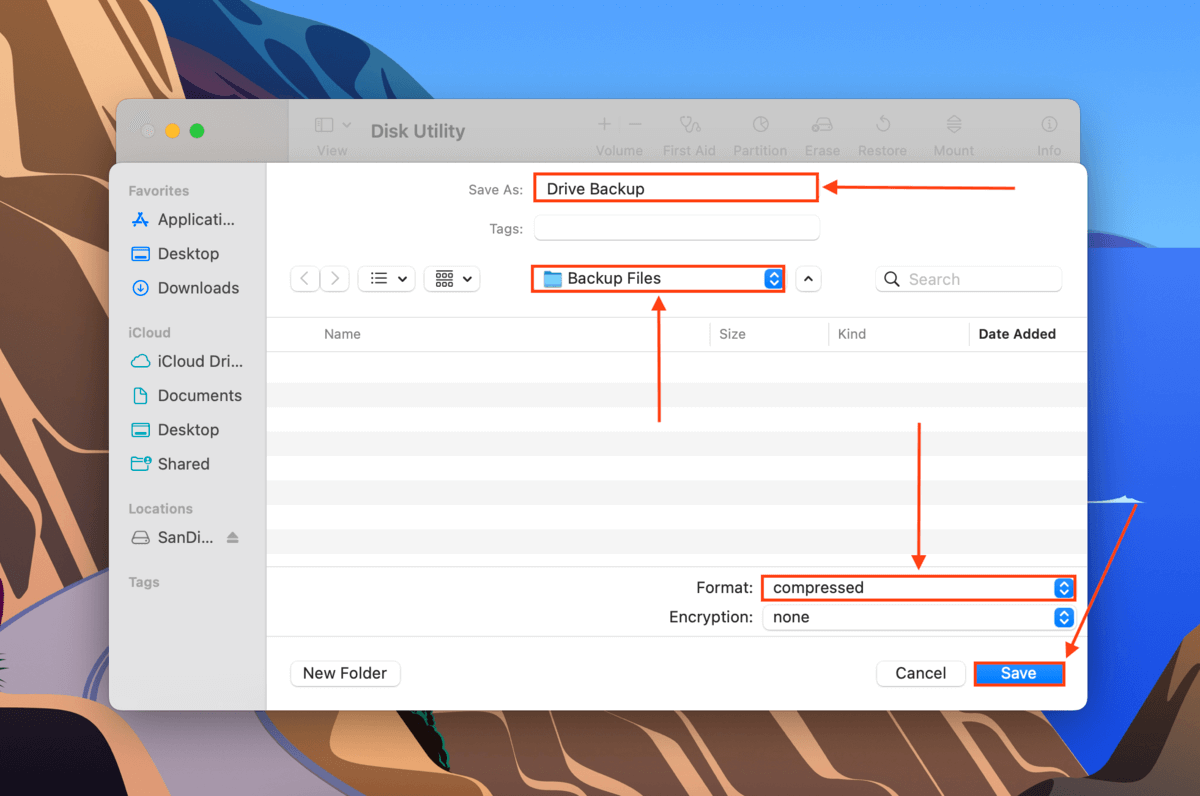Image resolution: width=1200 pixels, height=796 pixels.
Task: Minimize the Disk Utility window
Action: point(172,131)
